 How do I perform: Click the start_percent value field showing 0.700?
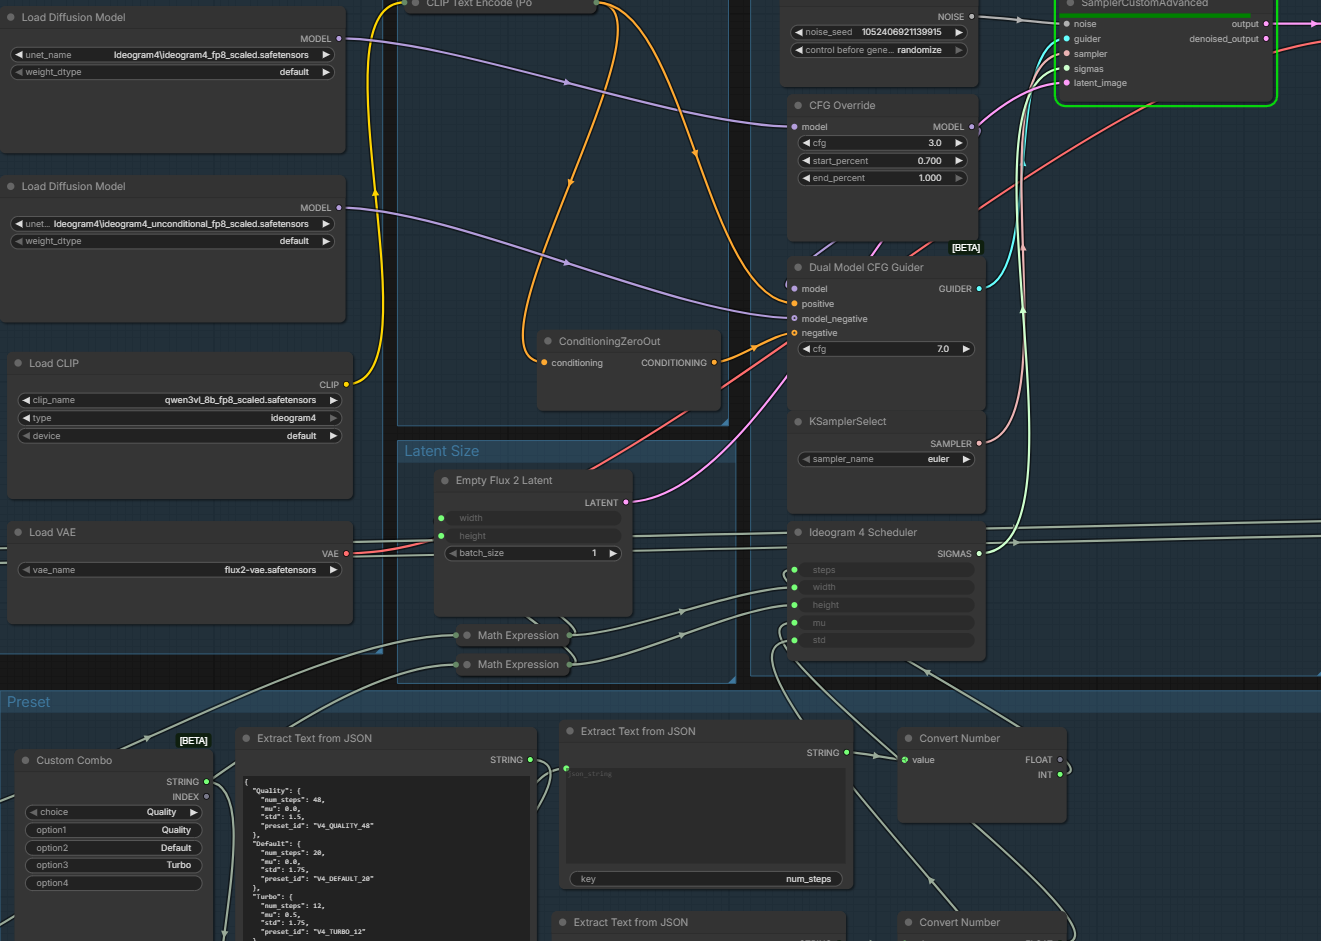[x=882, y=161]
